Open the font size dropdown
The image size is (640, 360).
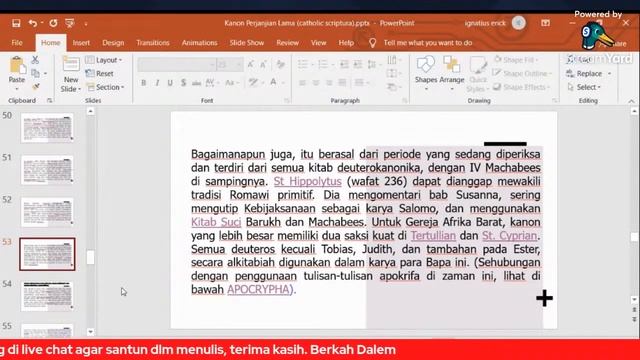(240, 65)
